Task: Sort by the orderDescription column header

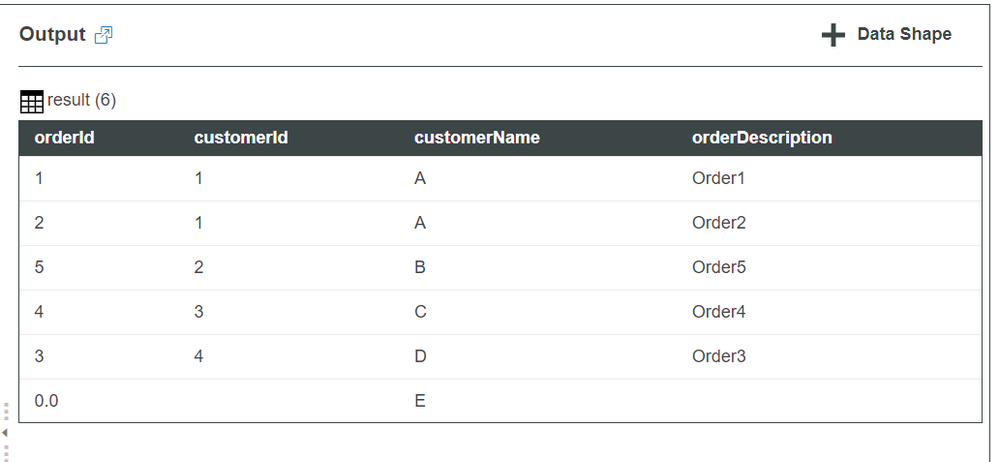Action: [x=761, y=137]
